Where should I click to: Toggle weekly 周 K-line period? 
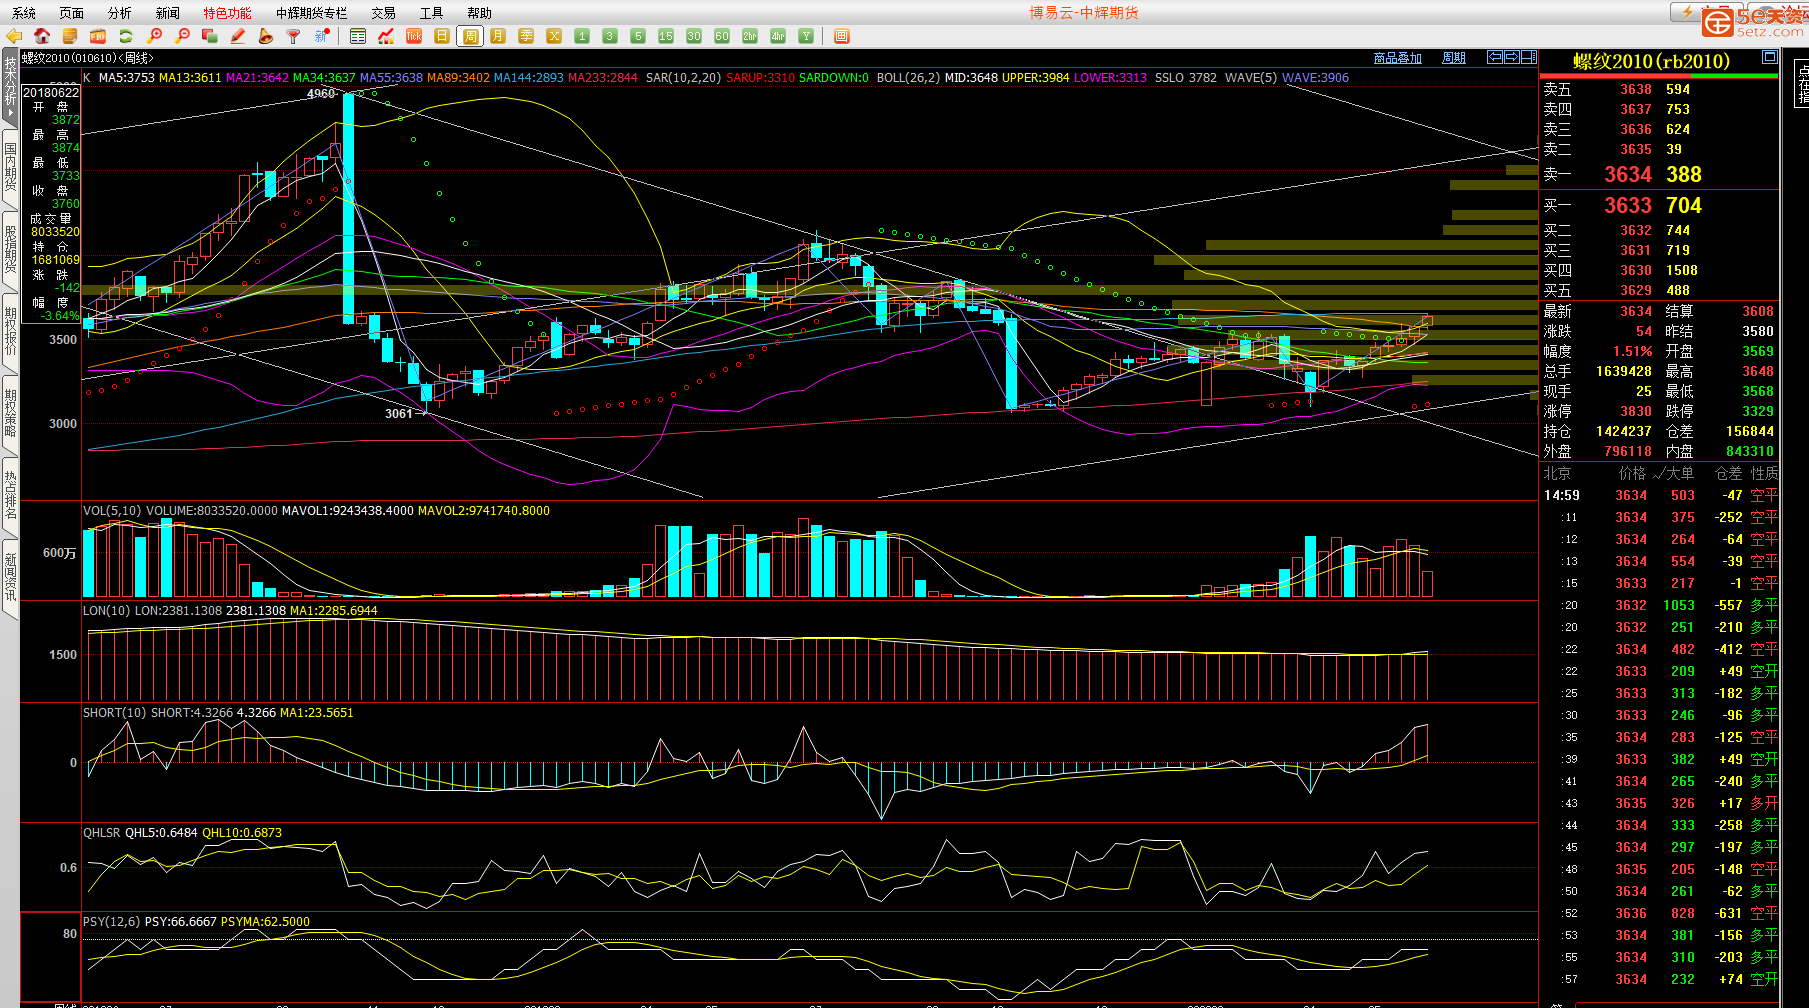(x=470, y=36)
